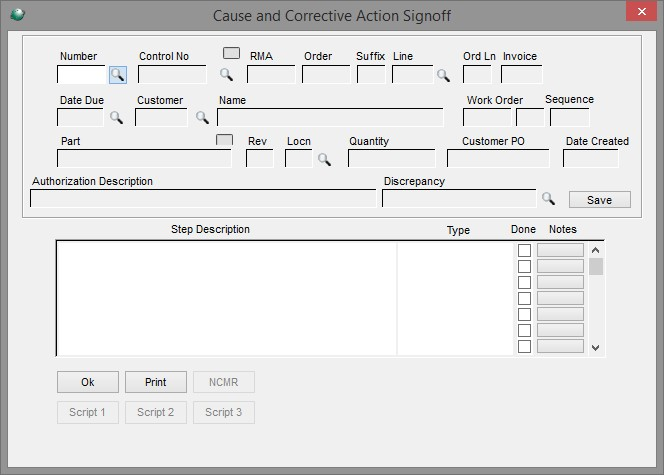
Task: Click the small gray button beside RMA label
Action: point(231,53)
